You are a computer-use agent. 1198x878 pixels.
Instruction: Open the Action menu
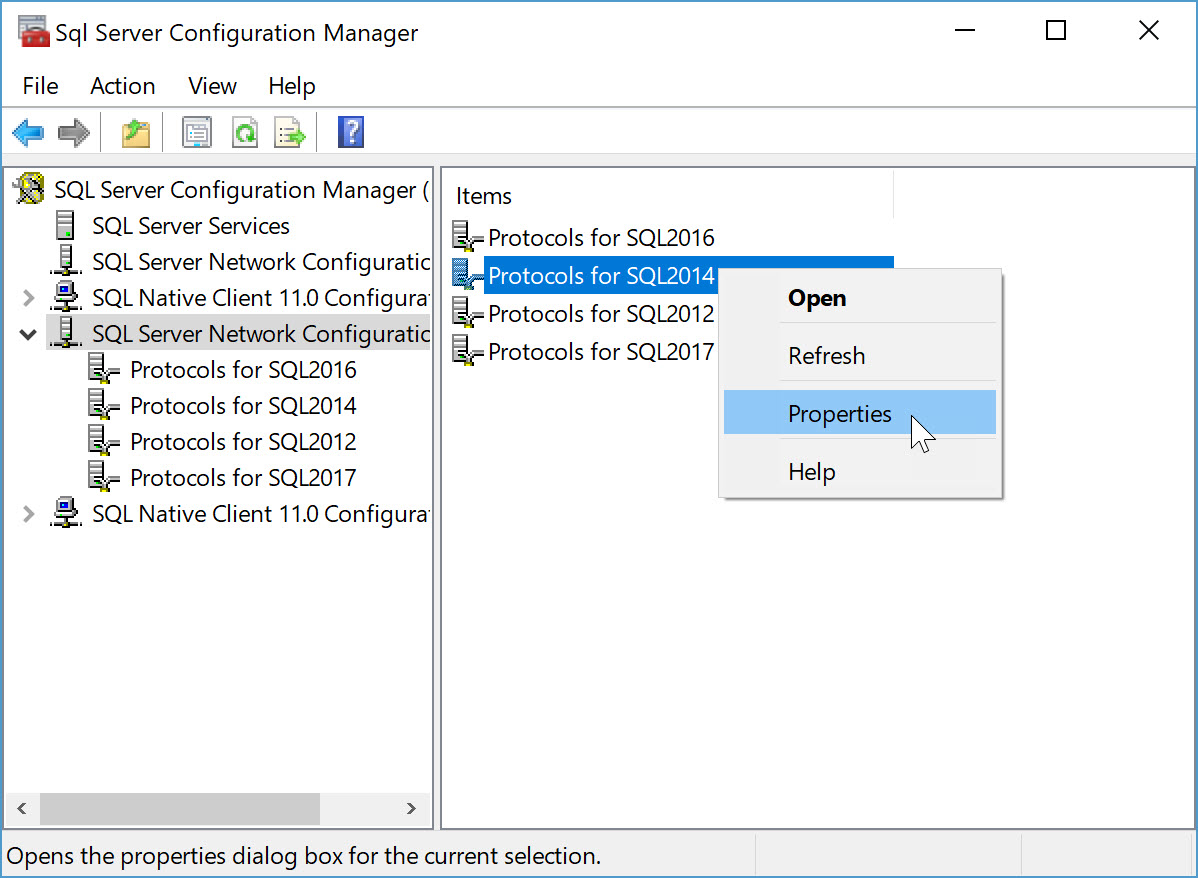122,86
